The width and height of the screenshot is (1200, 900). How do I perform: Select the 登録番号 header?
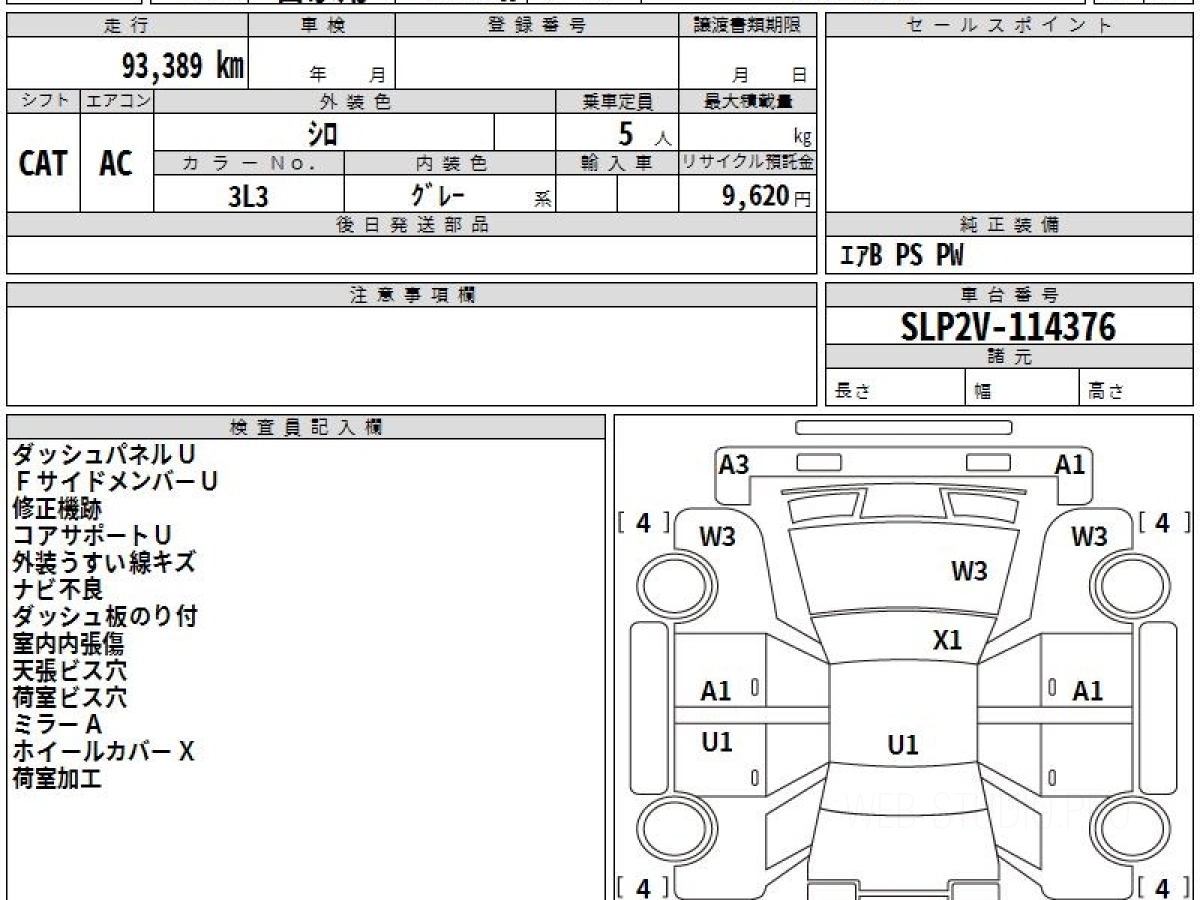pyautogui.click(x=537, y=26)
